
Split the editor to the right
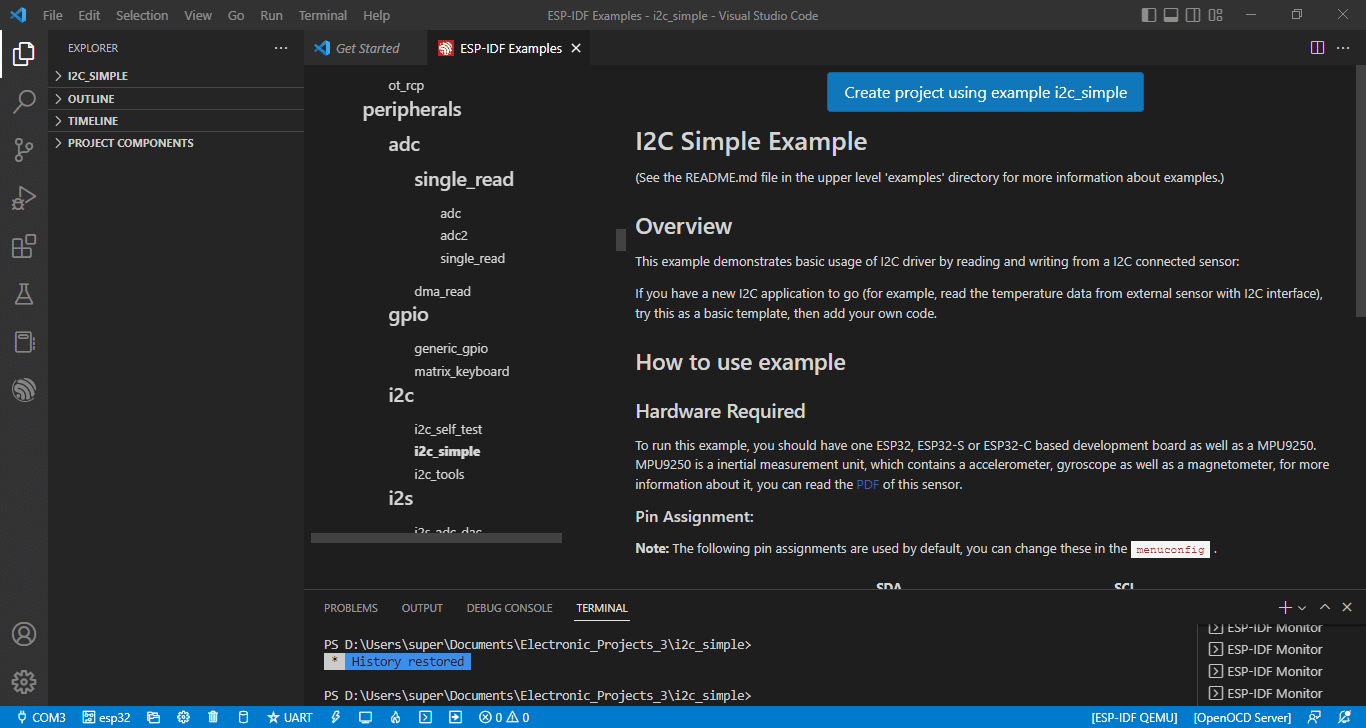pyautogui.click(x=1317, y=48)
